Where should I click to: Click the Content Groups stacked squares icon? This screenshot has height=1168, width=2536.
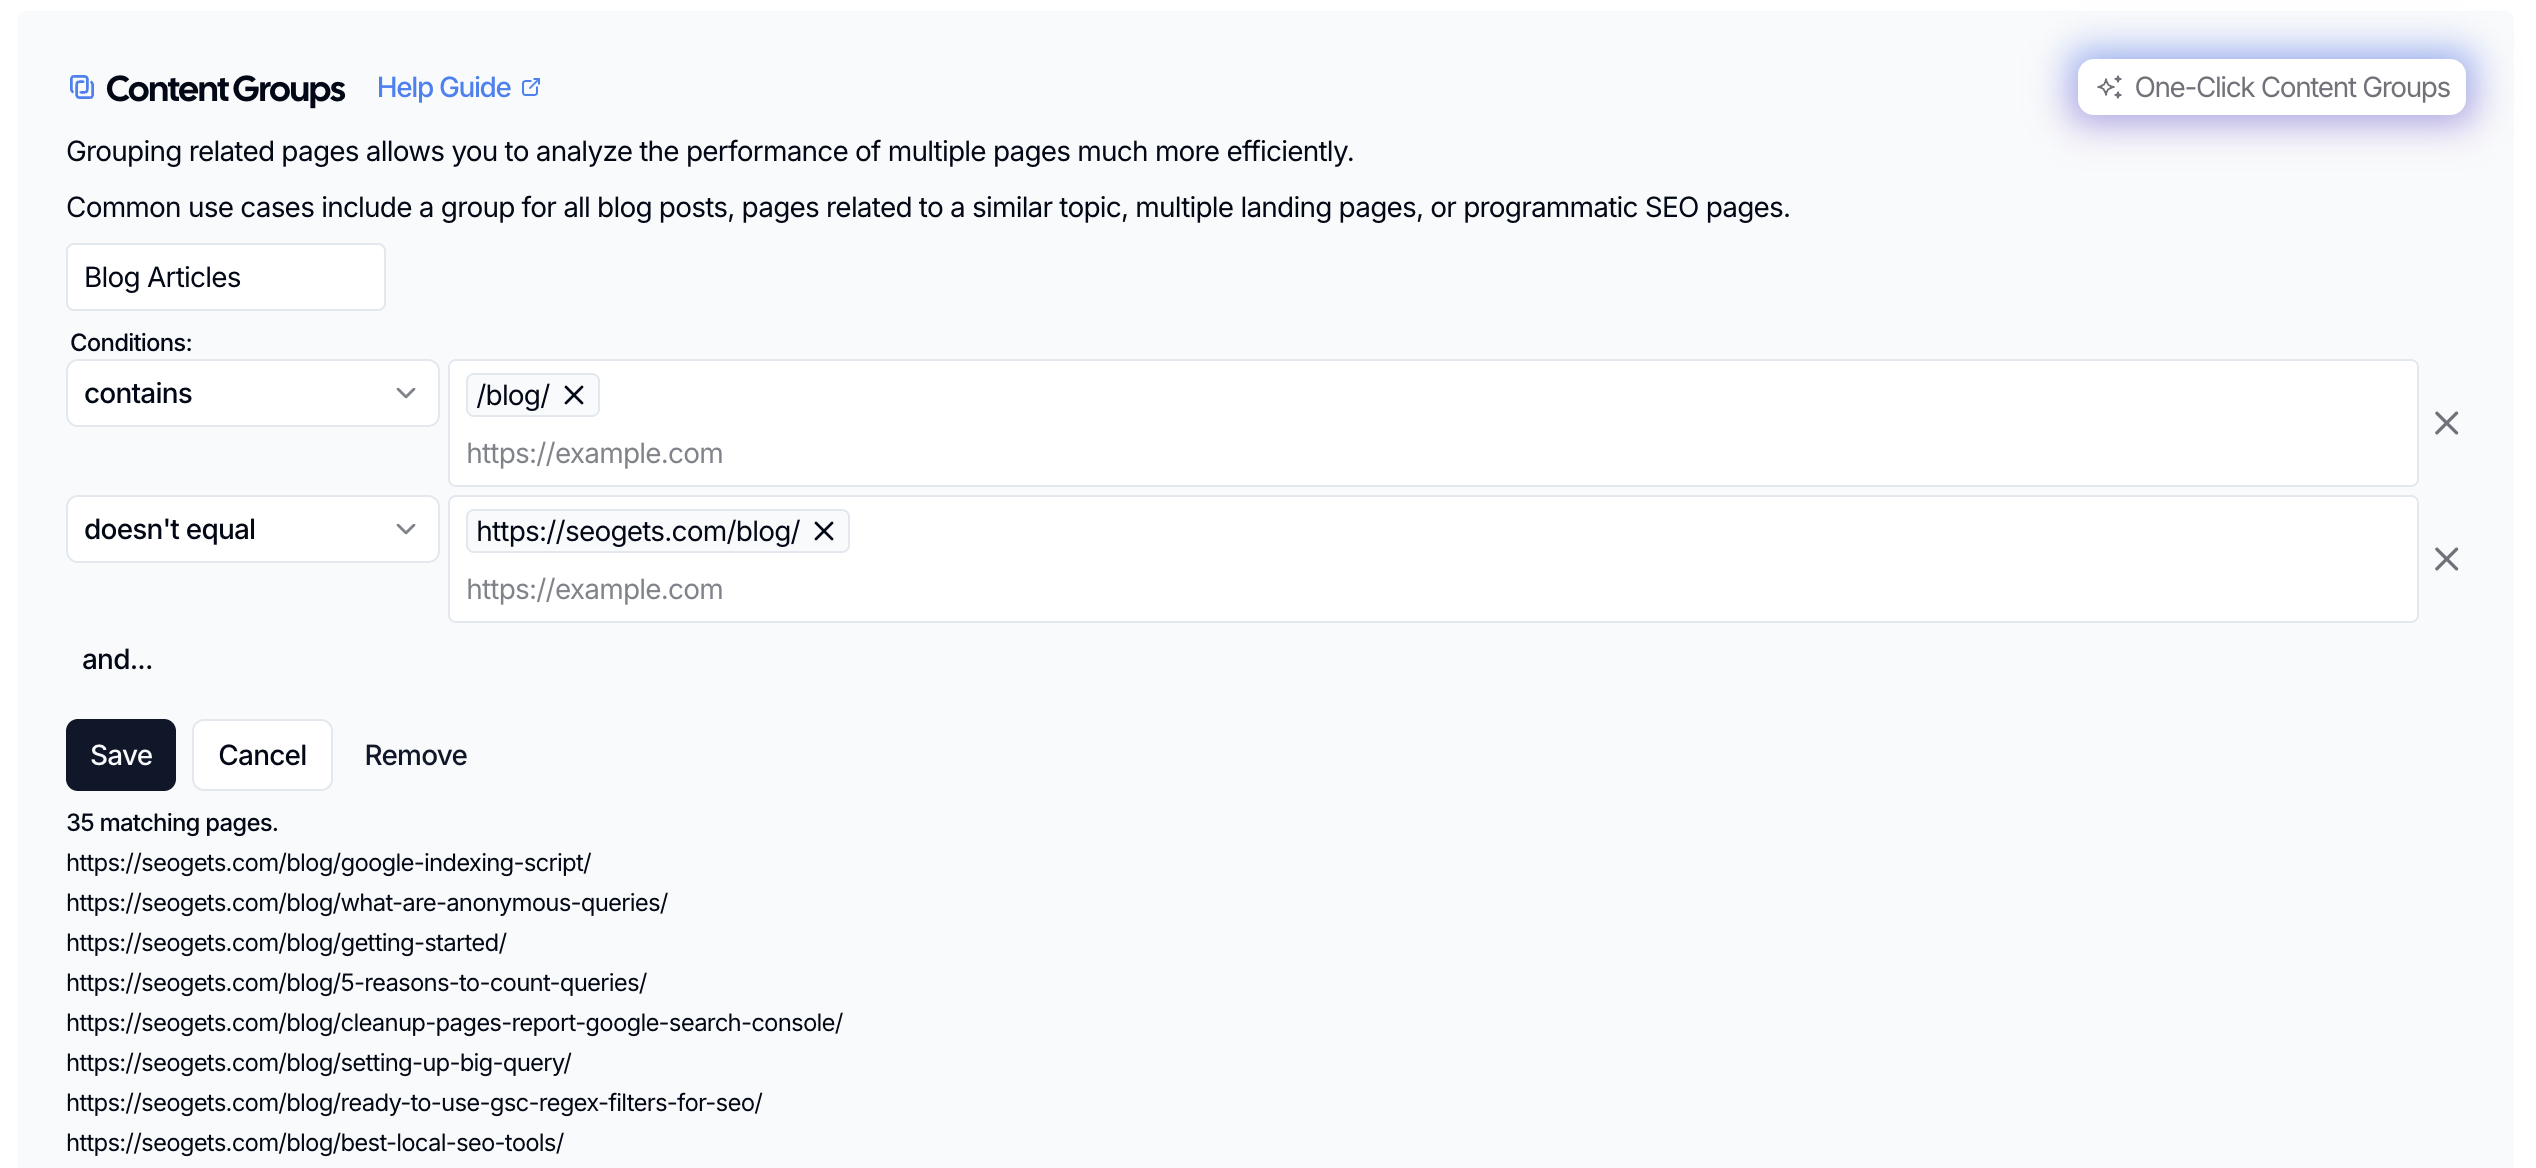pos(82,88)
